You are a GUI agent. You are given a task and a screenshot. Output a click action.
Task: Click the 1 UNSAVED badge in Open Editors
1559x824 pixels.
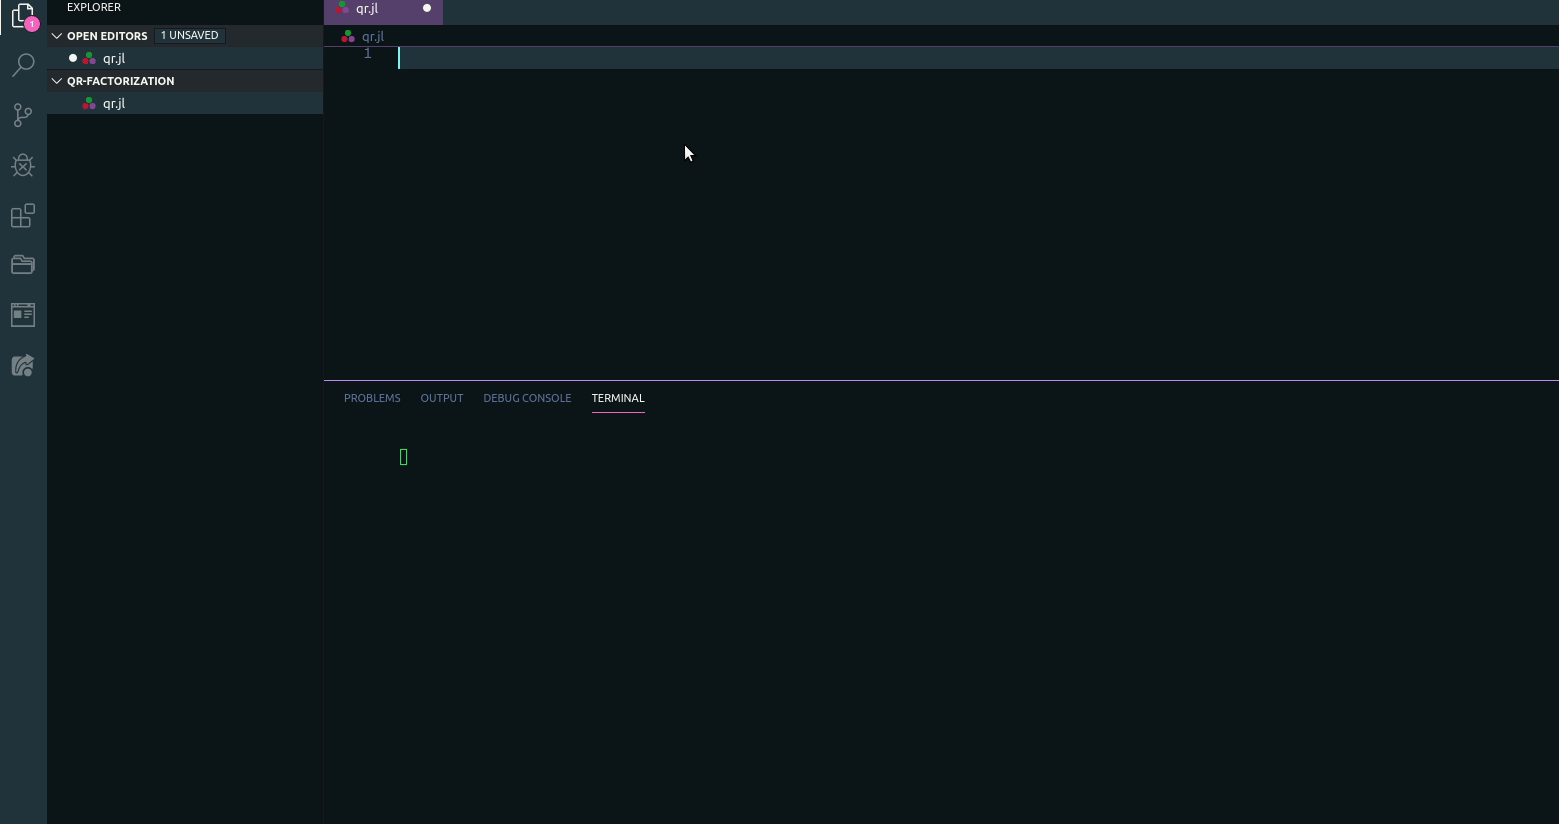click(189, 35)
